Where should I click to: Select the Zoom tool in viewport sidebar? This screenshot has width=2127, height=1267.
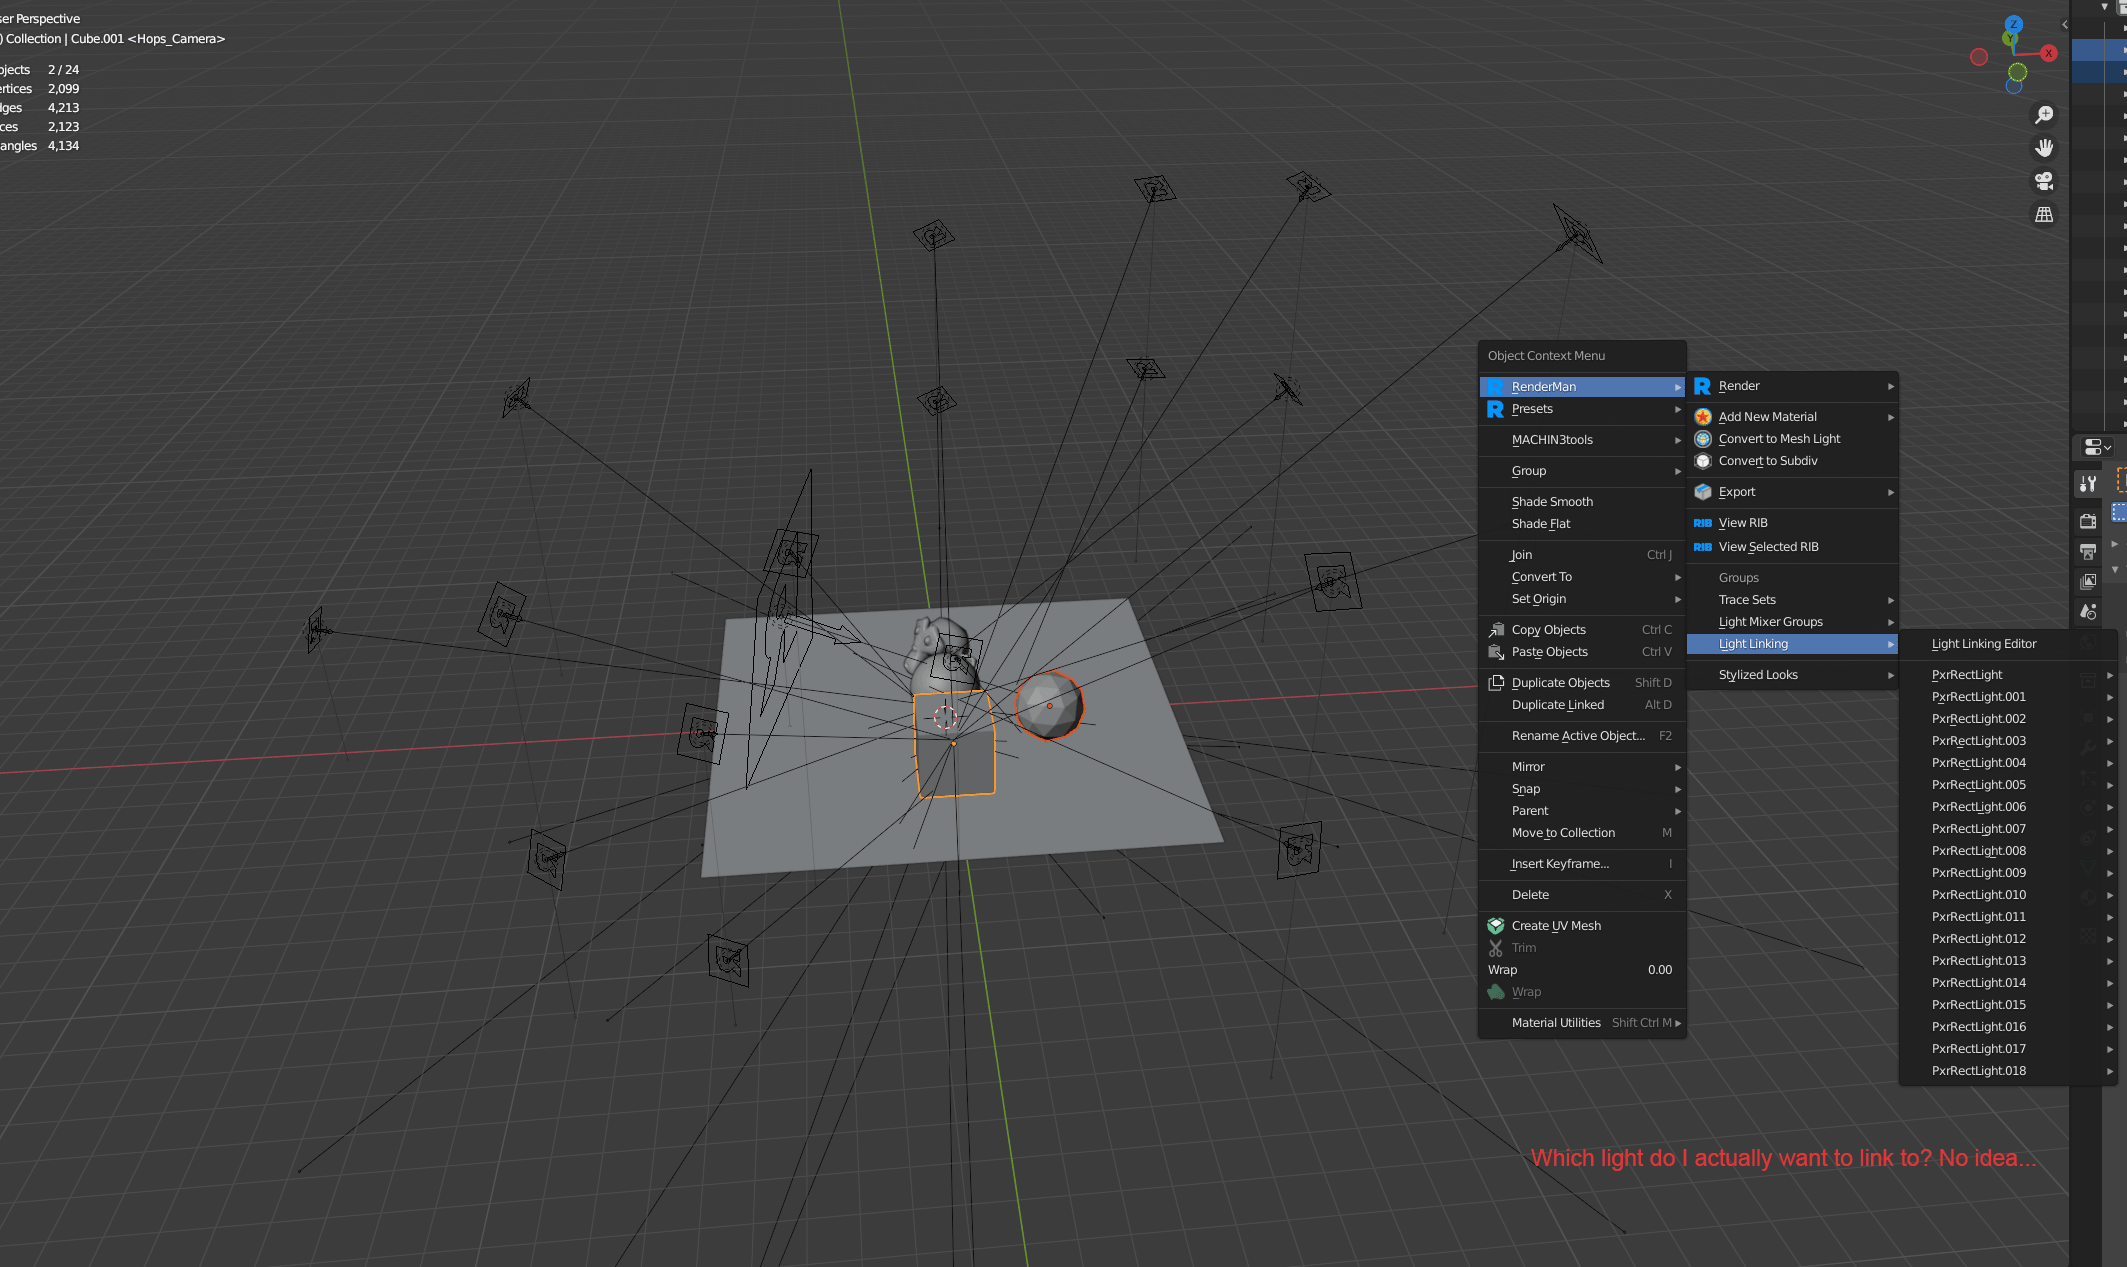(x=2044, y=114)
